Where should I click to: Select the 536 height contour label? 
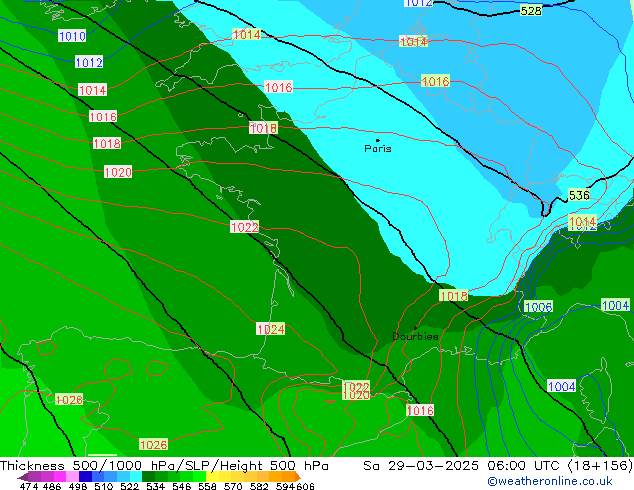[579, 195]
